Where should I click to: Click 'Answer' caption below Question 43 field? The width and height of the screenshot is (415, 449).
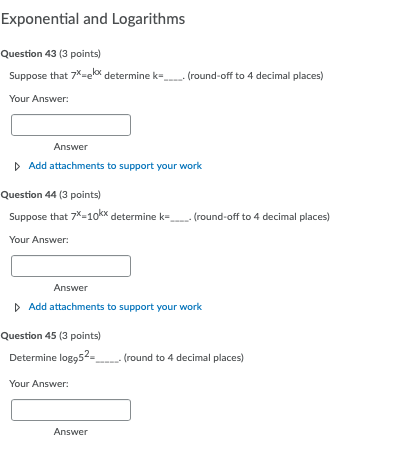71,147
